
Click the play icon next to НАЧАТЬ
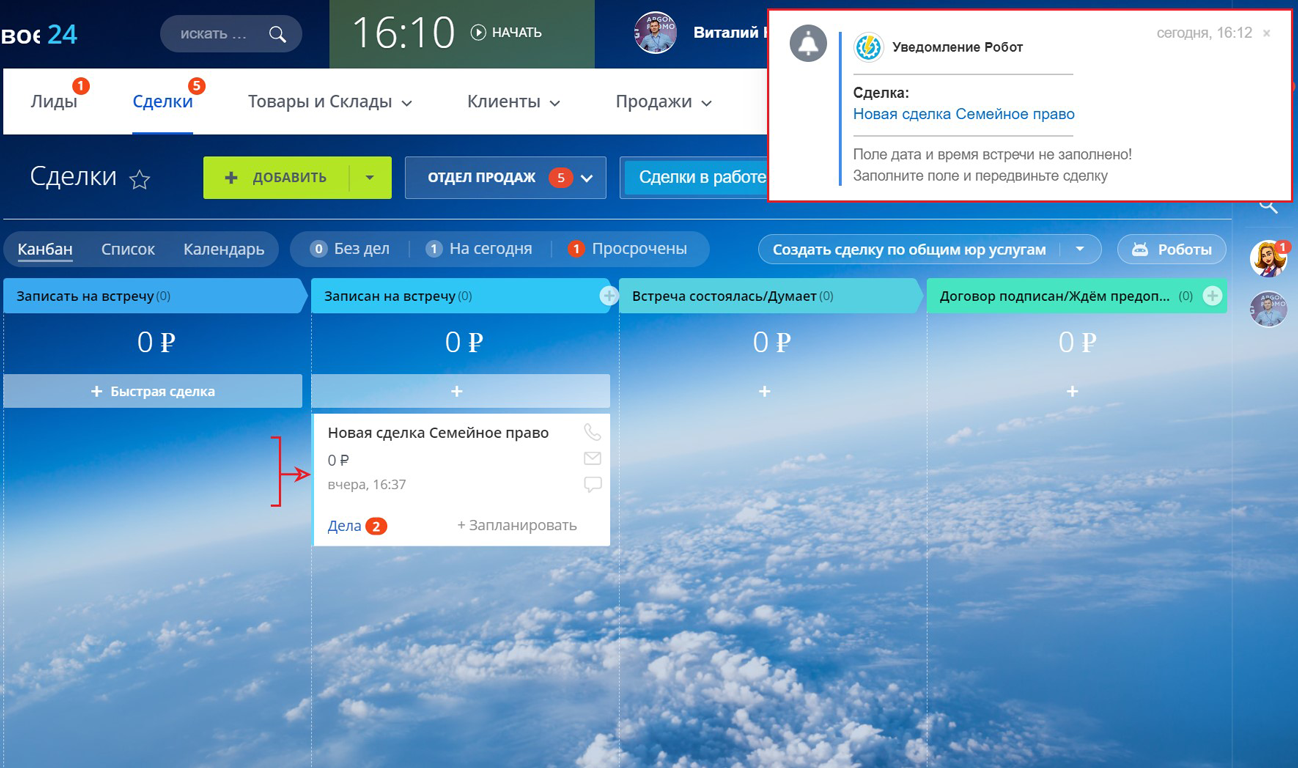(x=478, y=32)
